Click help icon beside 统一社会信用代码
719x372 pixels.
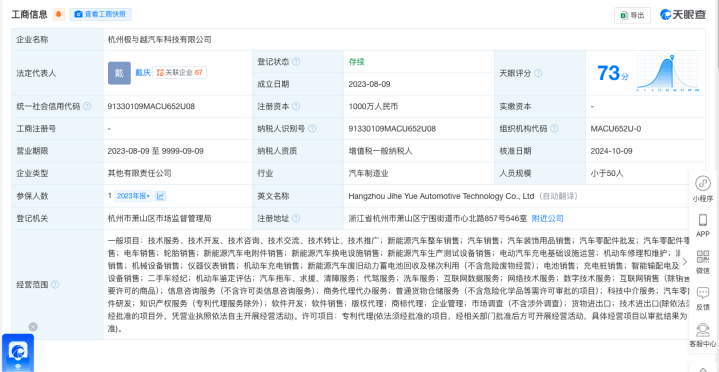(87, 106)
